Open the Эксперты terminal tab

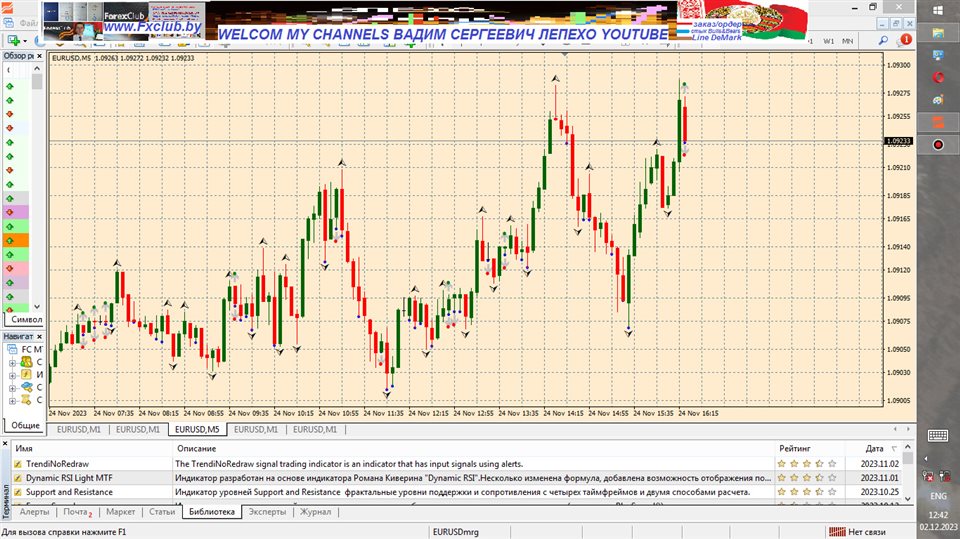click(267, 511)
